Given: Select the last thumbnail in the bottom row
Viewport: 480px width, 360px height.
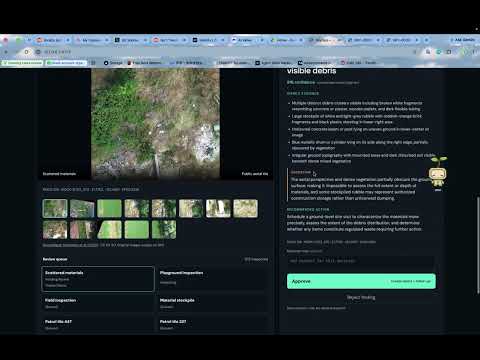Looking at the screenshot, I should [164, 230].
